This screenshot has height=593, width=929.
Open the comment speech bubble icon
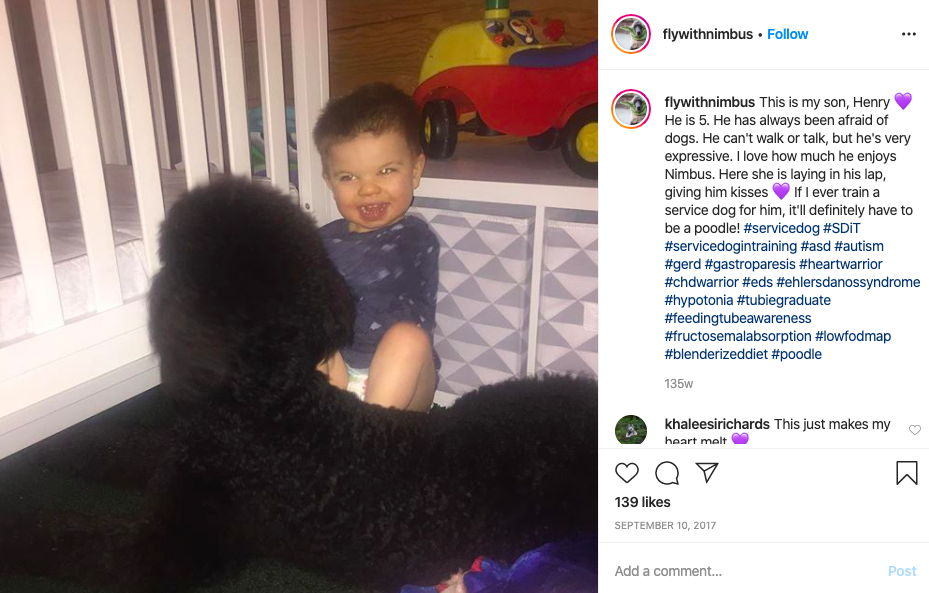pyautogui.click(x=667, y=473)
